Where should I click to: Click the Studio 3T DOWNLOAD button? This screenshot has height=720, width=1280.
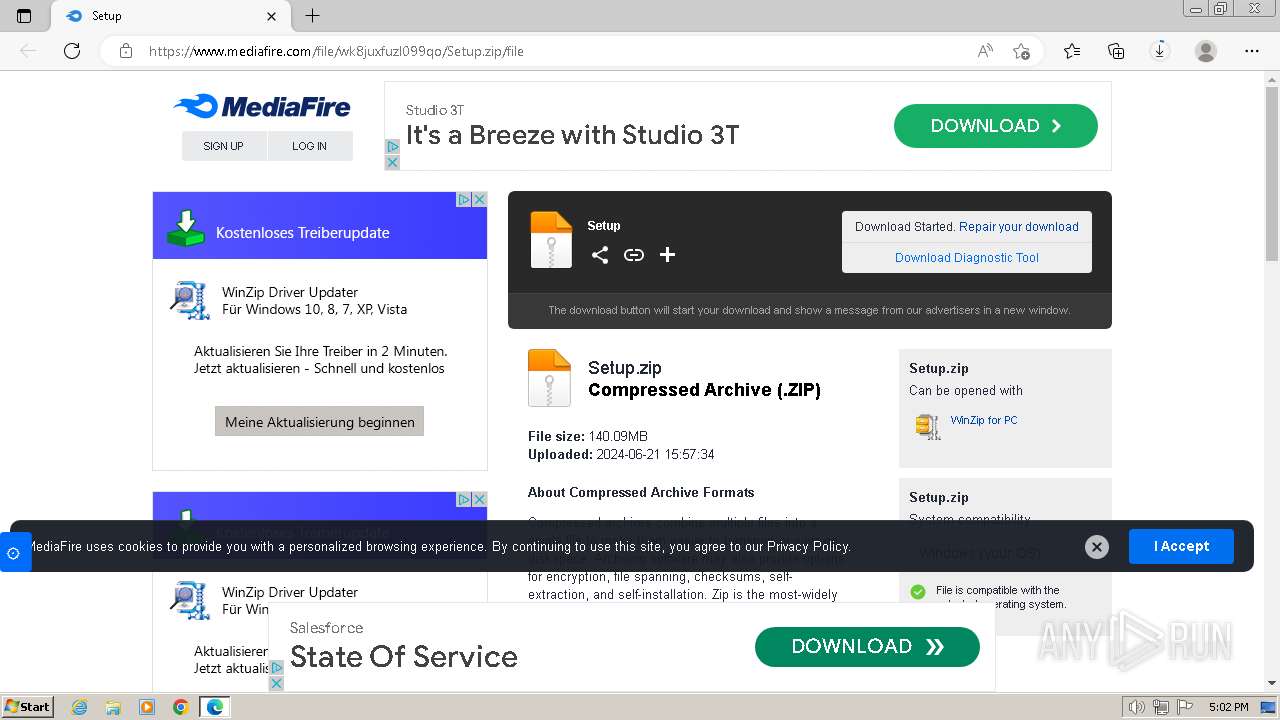996,126
